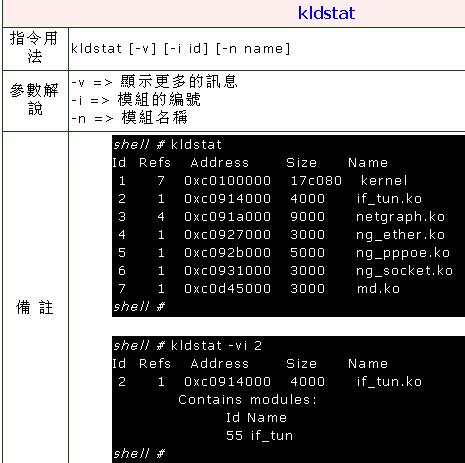Click the Address column header in first terminal
This screenshot has height=463, width=465.
pyautogui.click(x=220, y=163)
